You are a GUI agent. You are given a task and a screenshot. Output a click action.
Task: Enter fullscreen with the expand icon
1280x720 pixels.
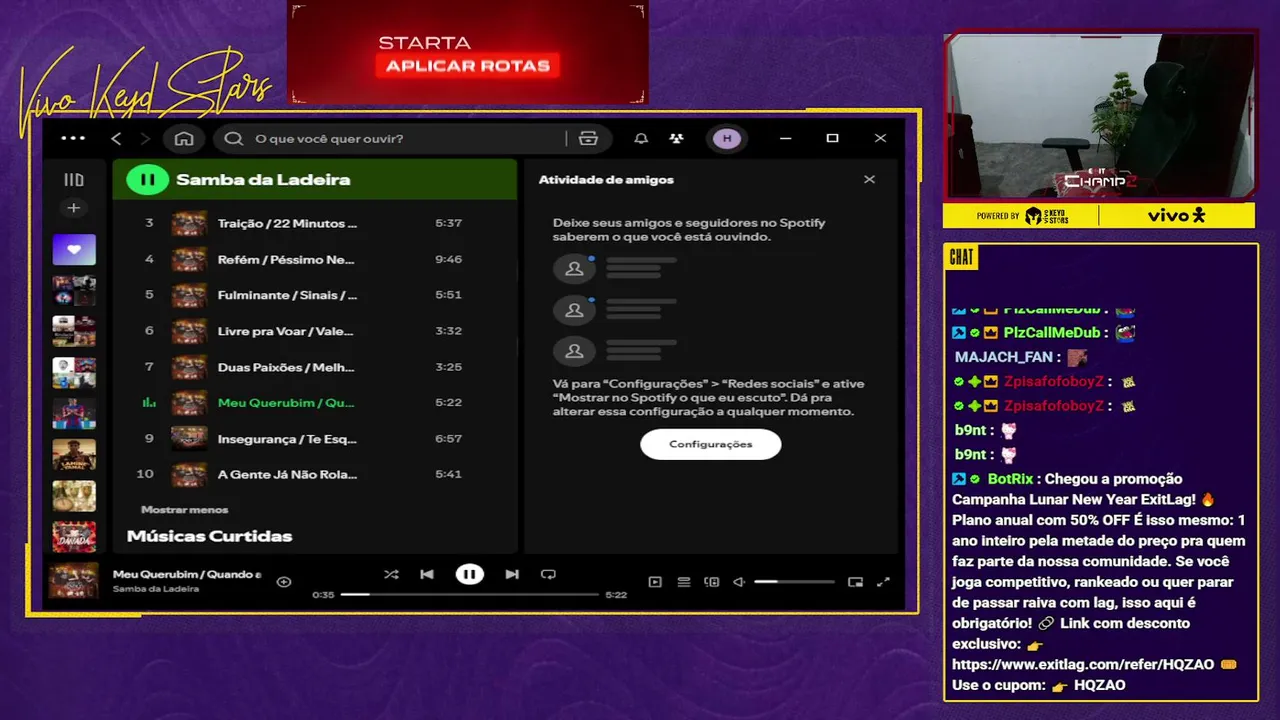point(883,581)
